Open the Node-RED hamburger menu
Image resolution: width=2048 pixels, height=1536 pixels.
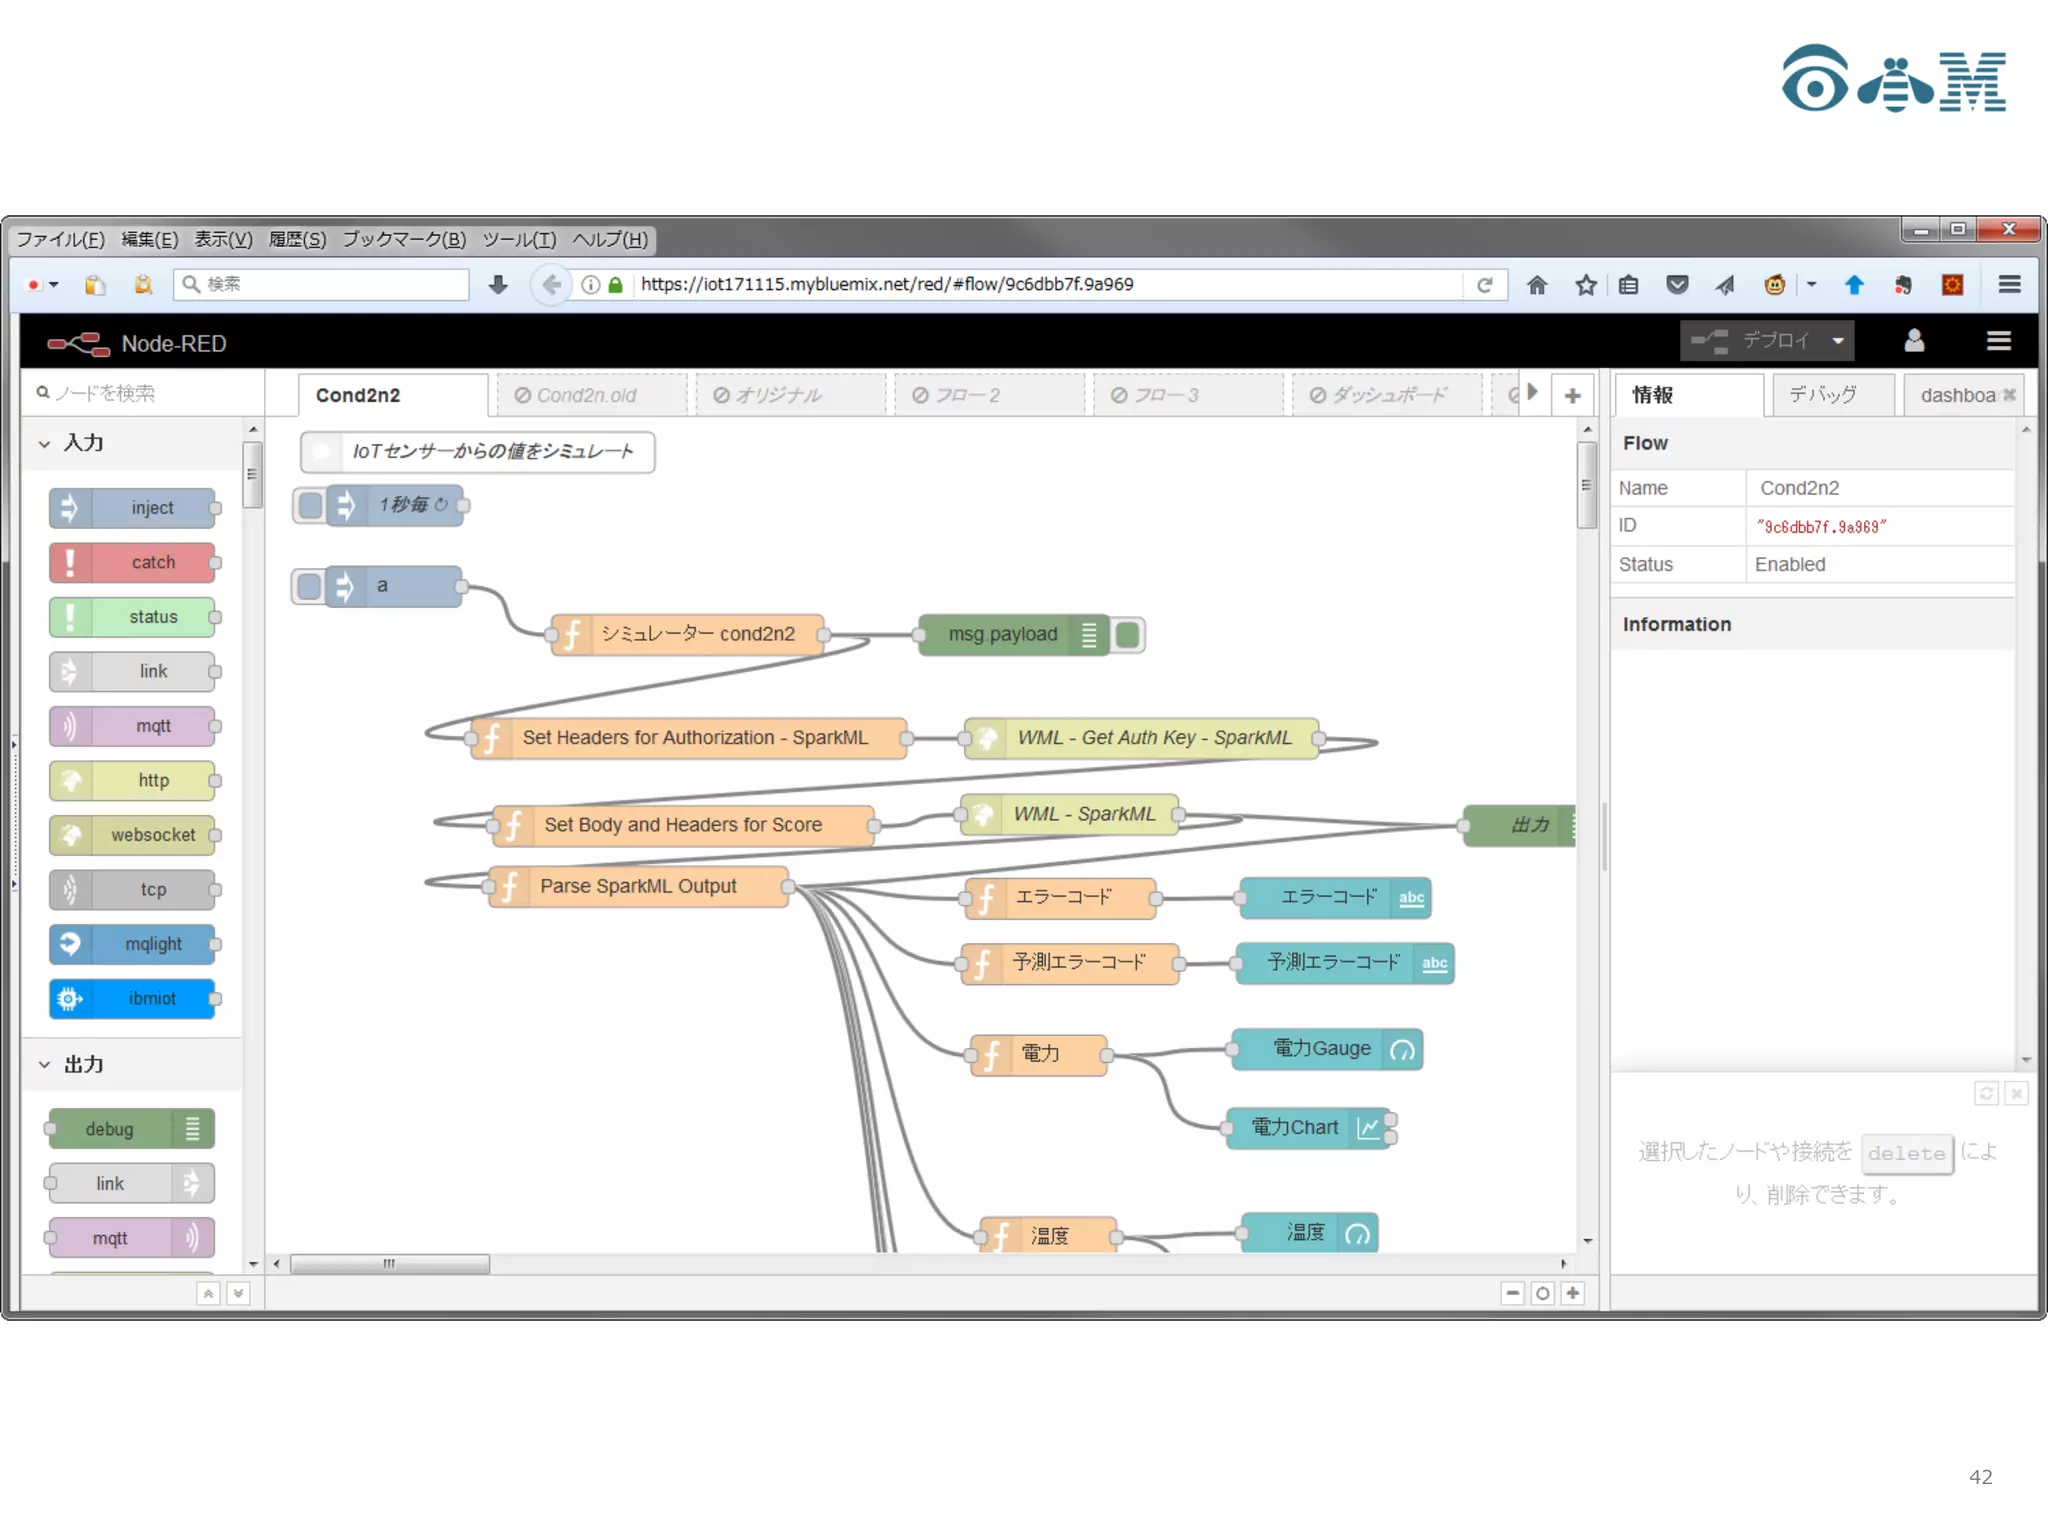pyautogui.click(x=1998, y=342)
